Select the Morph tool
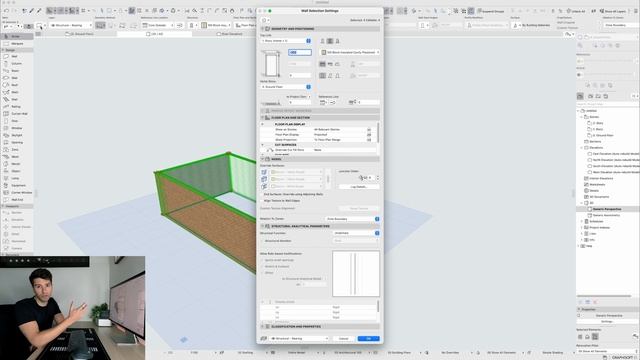640x360 pixels. (x=16, y=164)
